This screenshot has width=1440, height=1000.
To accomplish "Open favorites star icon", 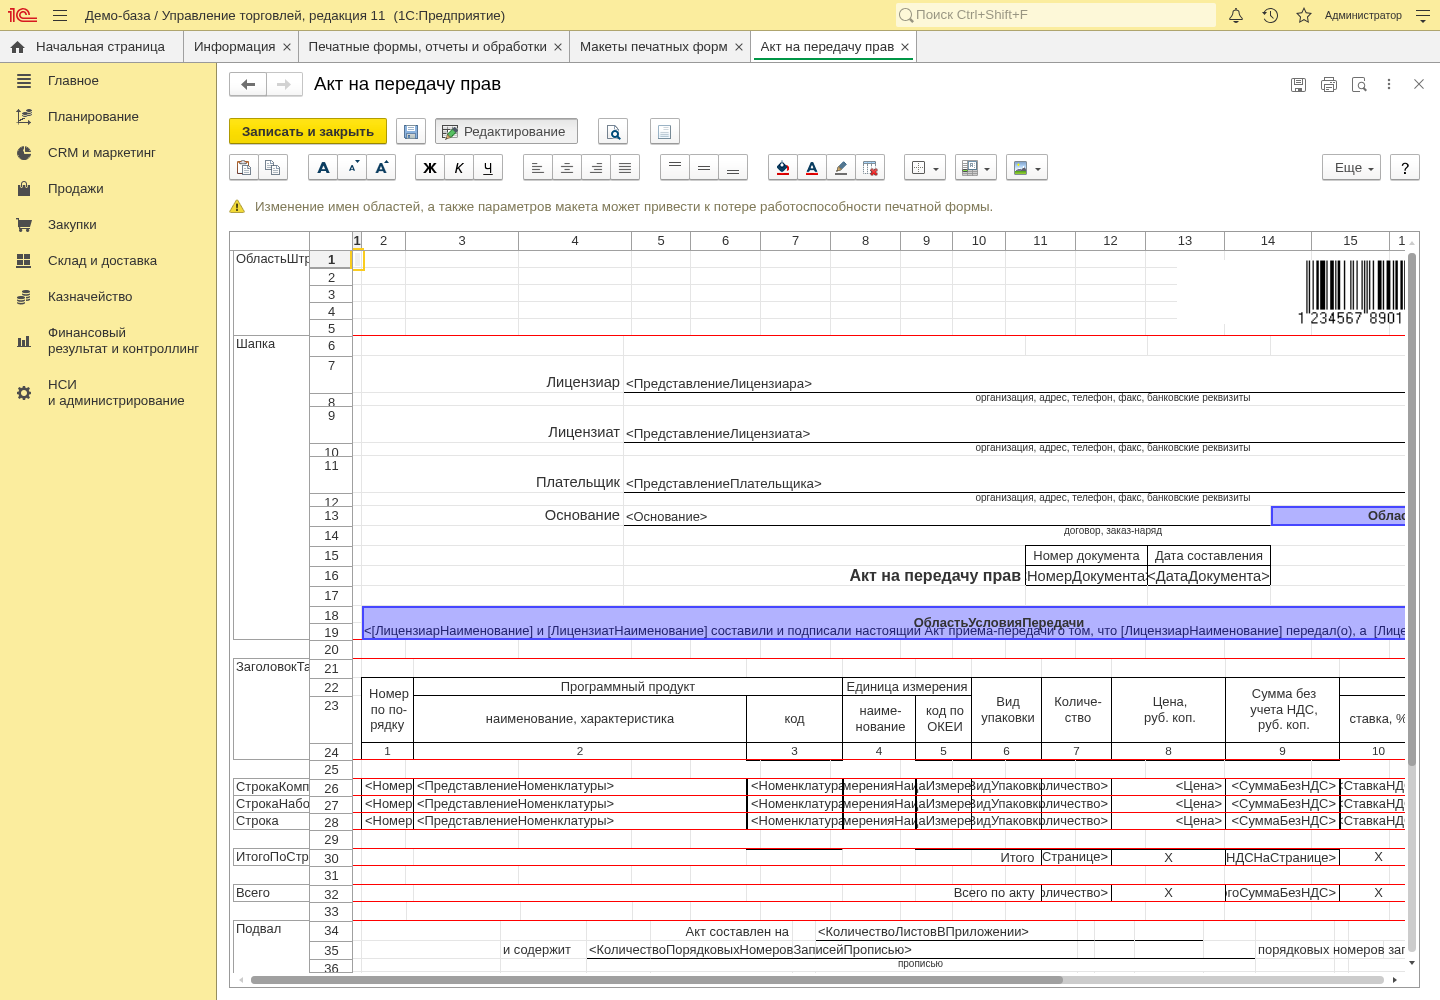I will tap(1304, 15).
